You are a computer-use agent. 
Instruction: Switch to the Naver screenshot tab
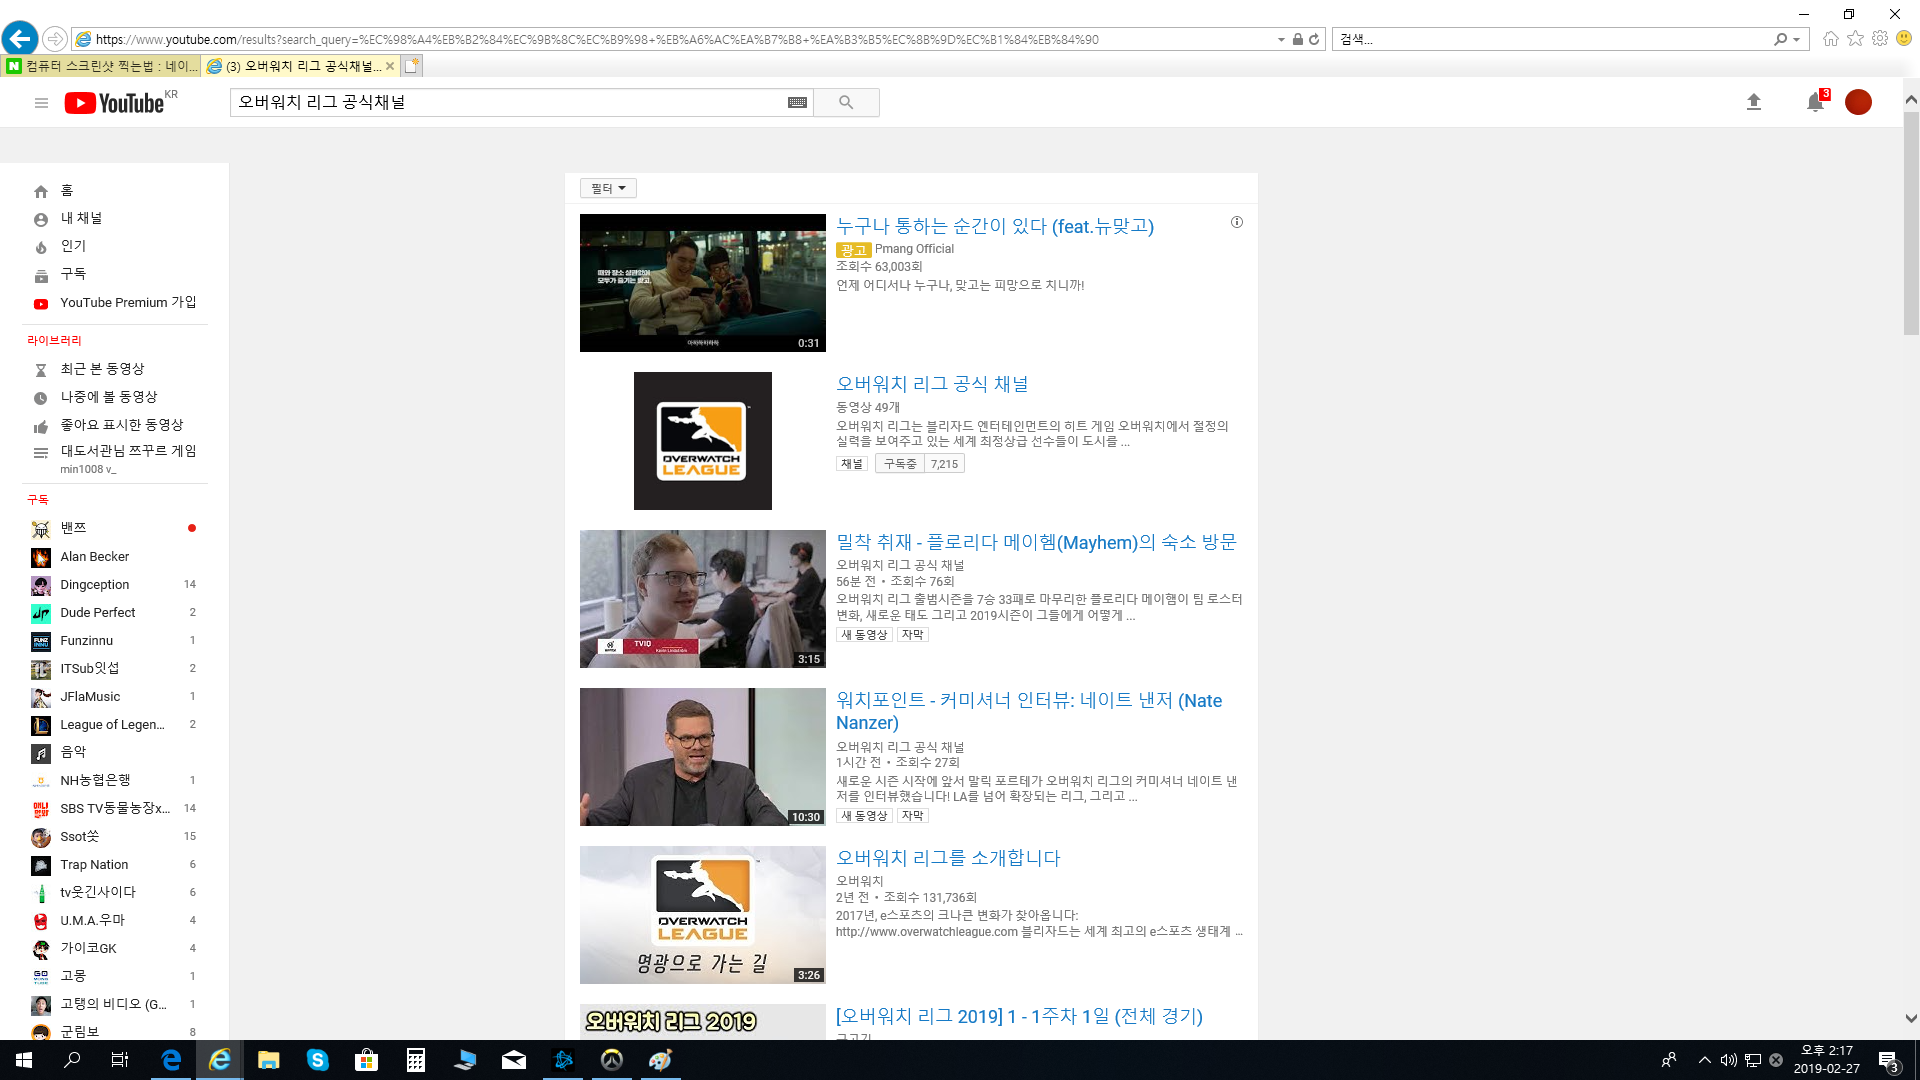tap(100, 66)
